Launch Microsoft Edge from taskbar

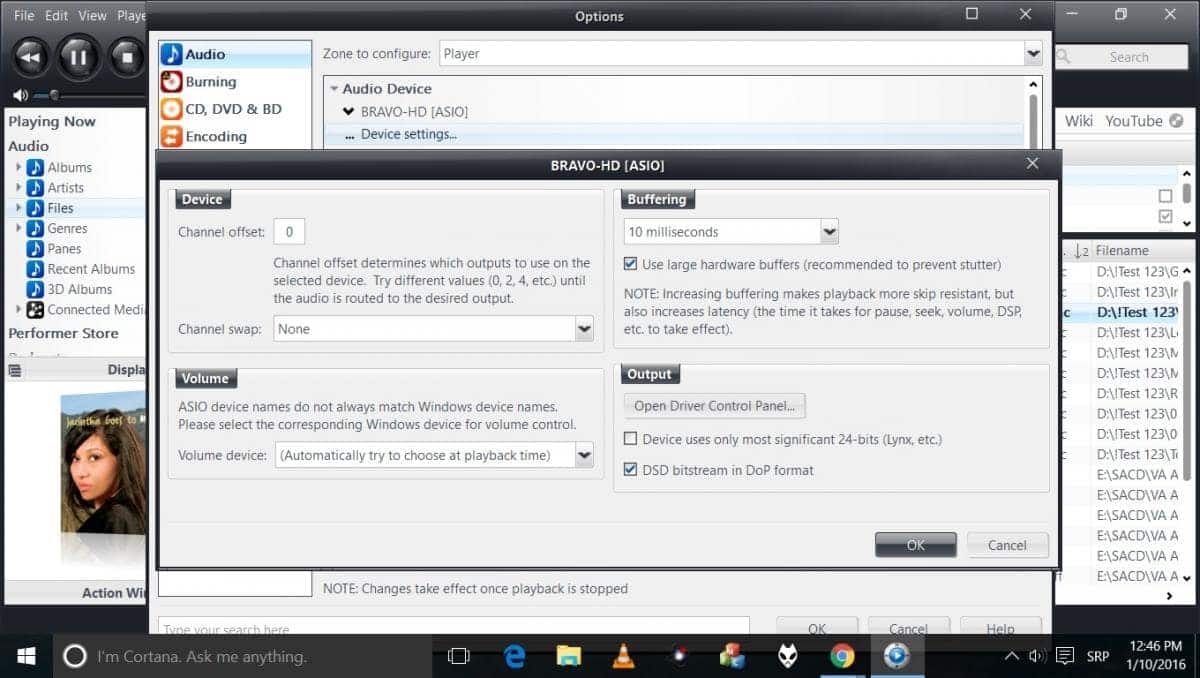[515, 657]
